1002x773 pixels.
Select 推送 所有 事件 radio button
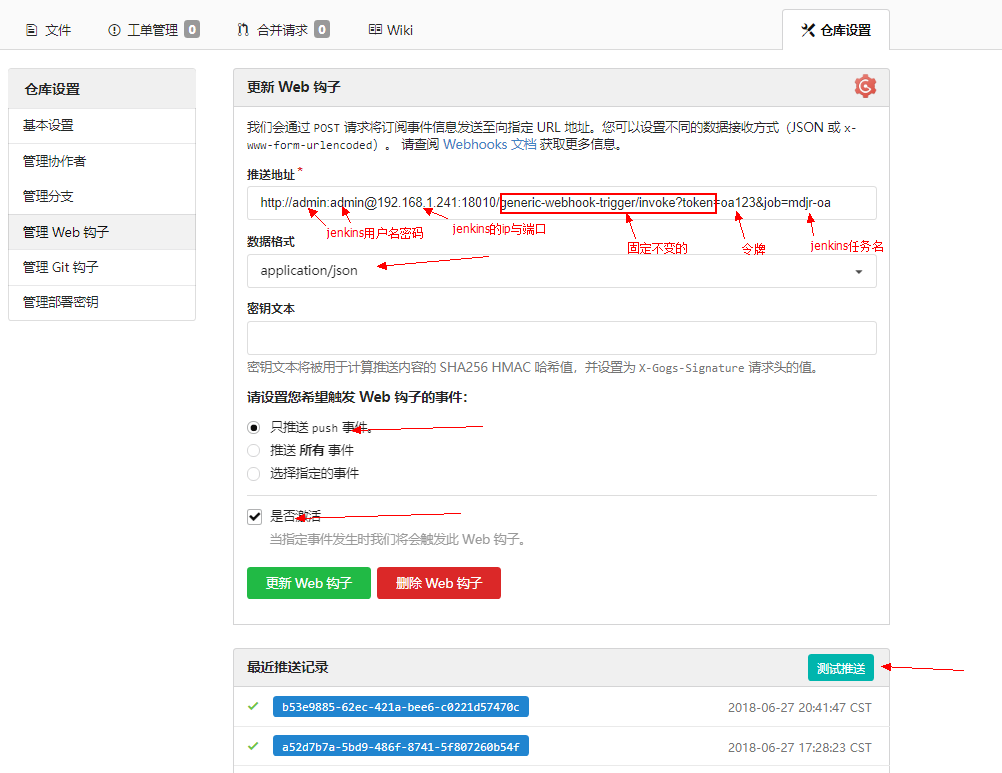pos(254,450)
